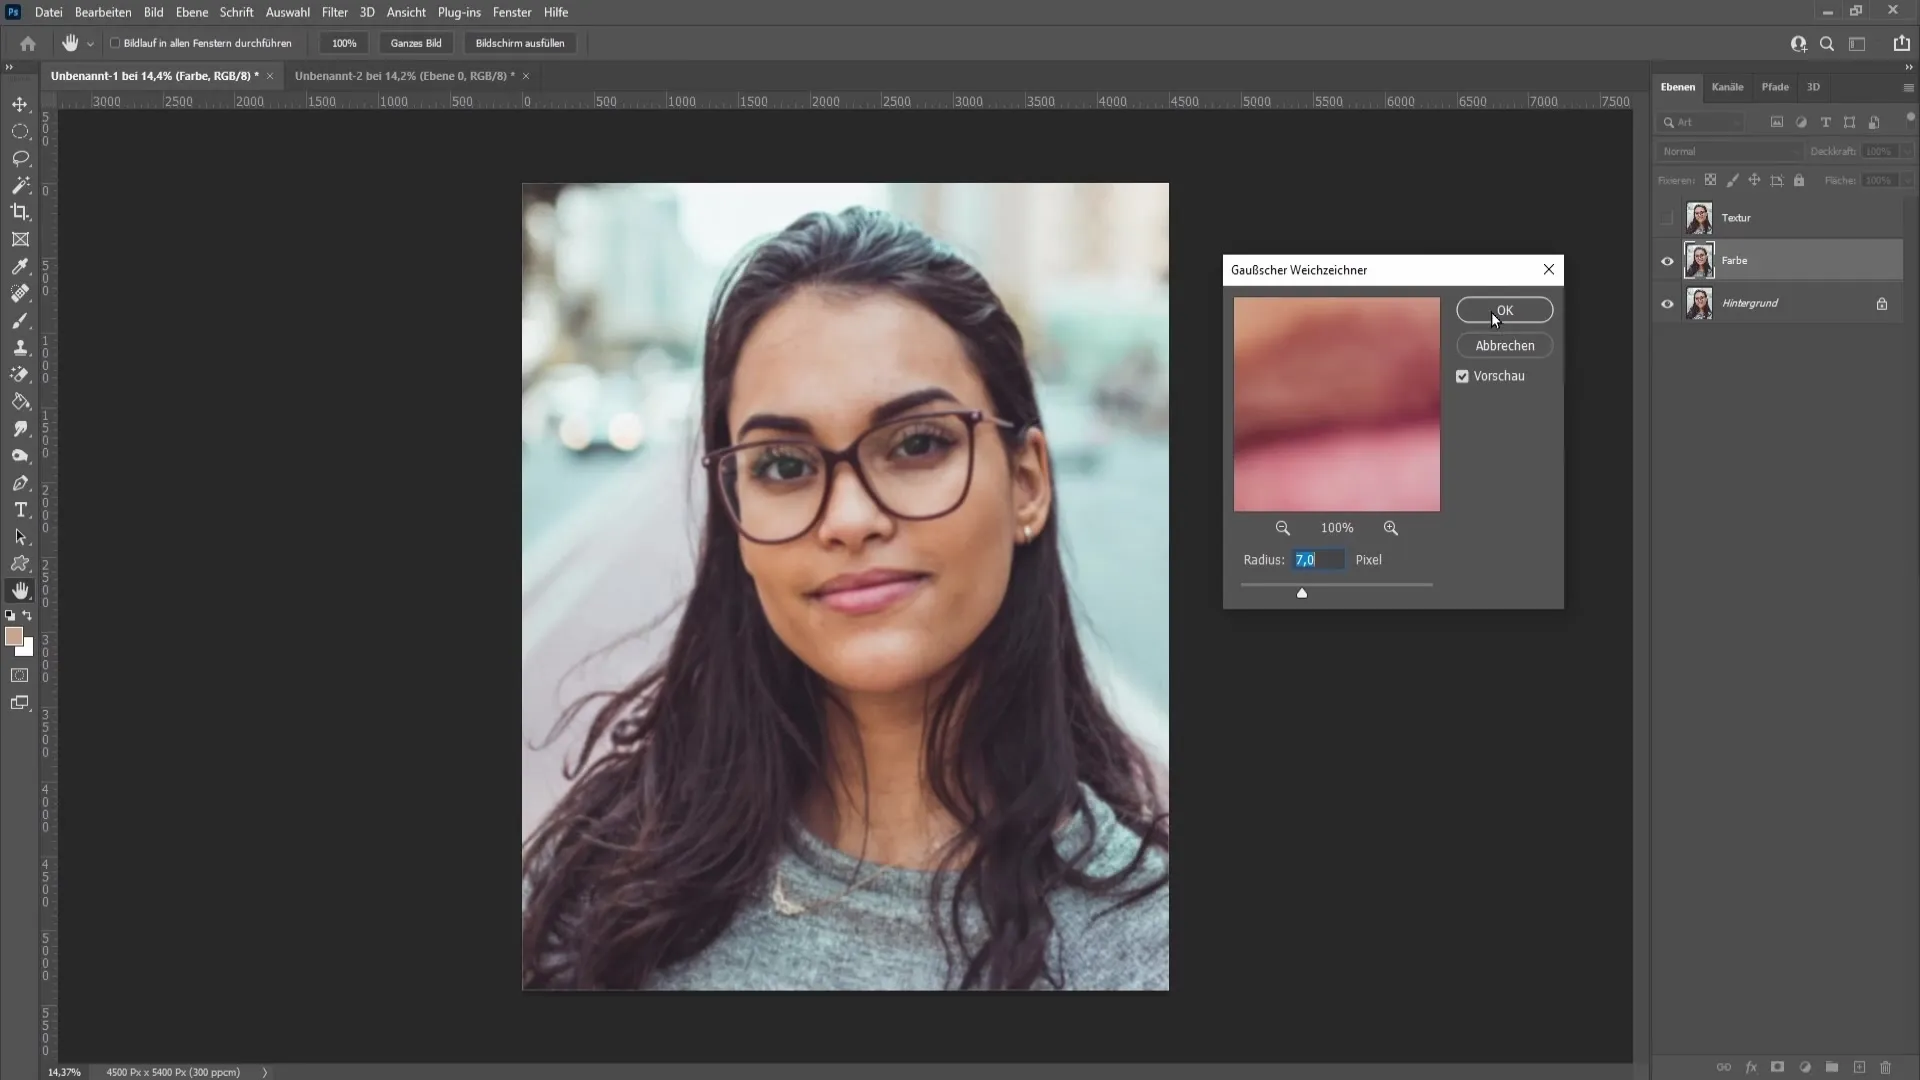The image size is (1920, 1080).
Task: Zoom out the Gaussian blur preview
Action: (x=1282, y=528)
